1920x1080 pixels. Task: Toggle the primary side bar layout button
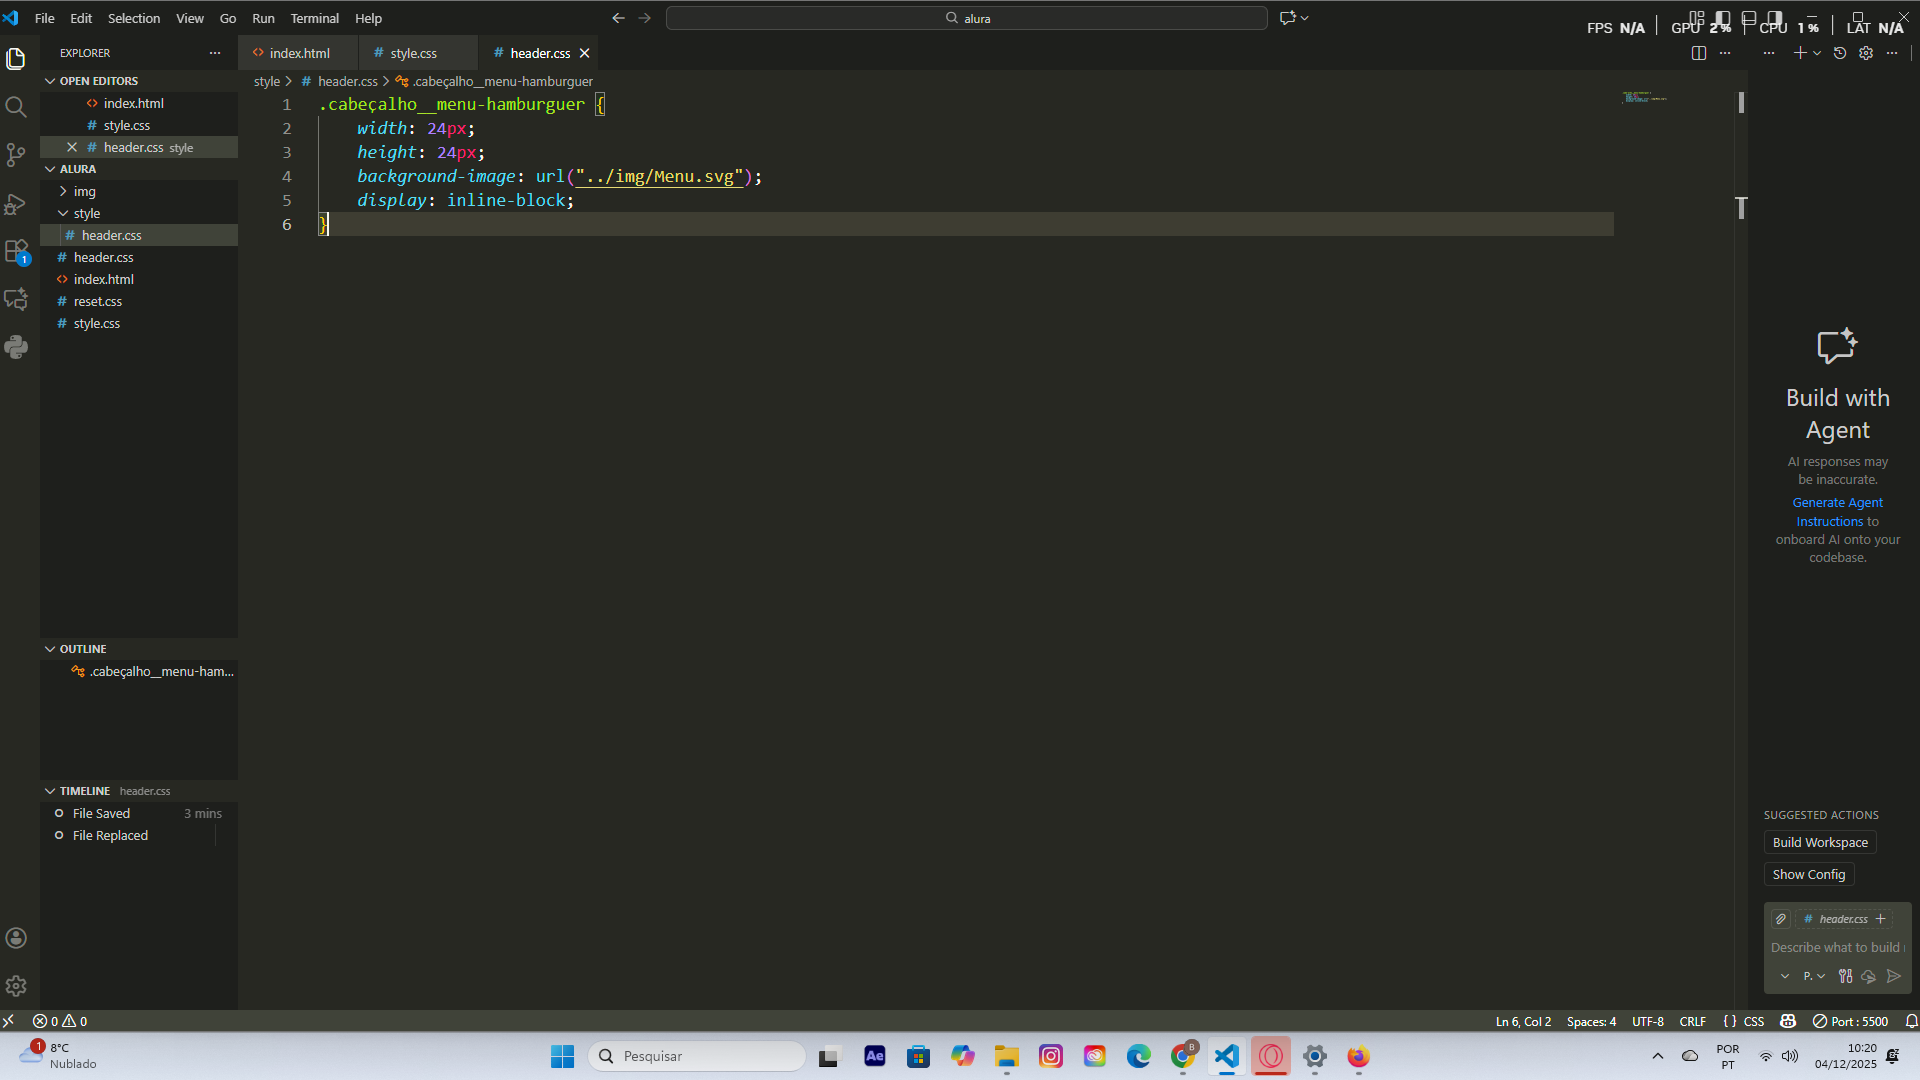point(1722,18)
